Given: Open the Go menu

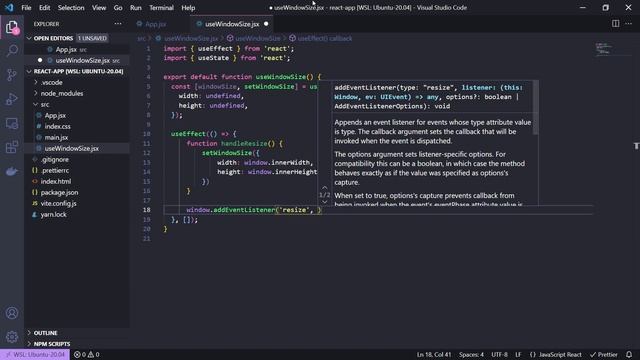Looking at the screenshot, I should 118,8.
